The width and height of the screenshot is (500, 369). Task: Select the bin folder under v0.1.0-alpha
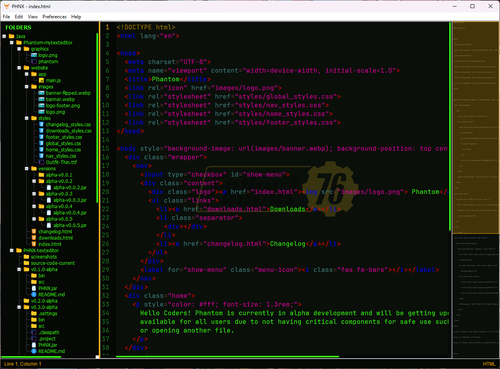tap(41, 276)
